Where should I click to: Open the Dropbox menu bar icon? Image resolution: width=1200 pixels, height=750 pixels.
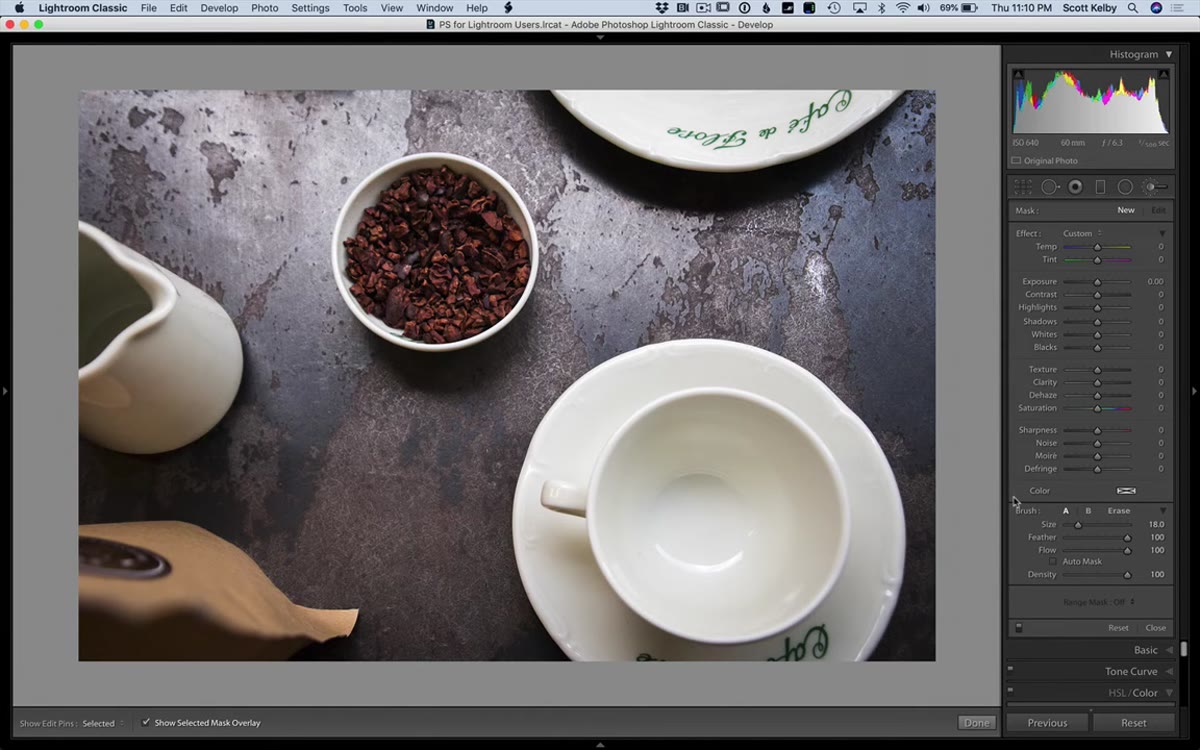[x=661, y=8]
